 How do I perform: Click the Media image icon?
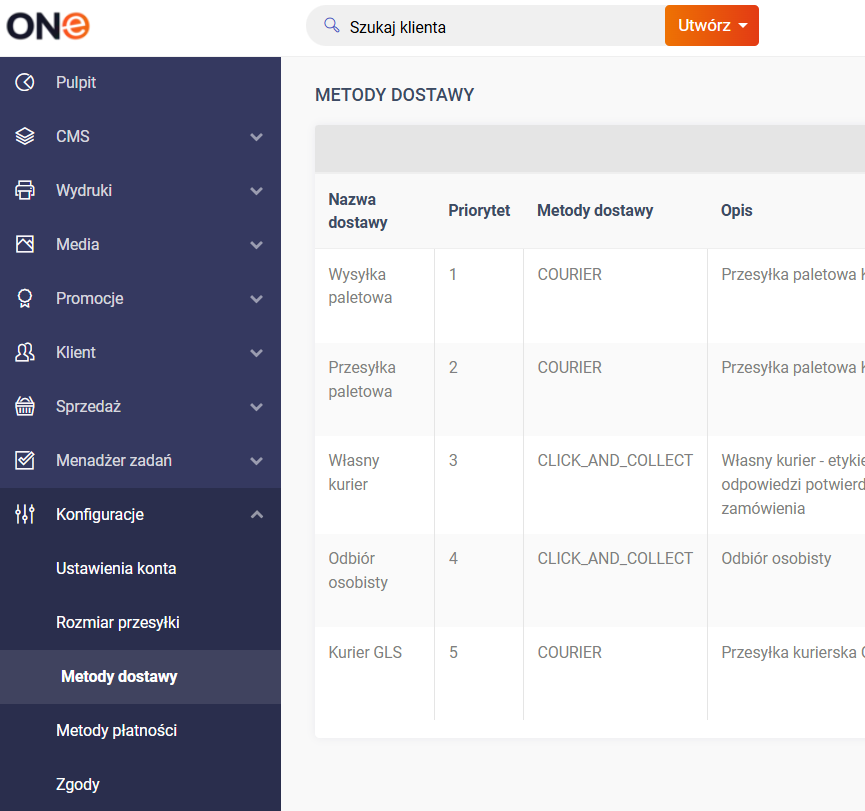tap(25, 244)
